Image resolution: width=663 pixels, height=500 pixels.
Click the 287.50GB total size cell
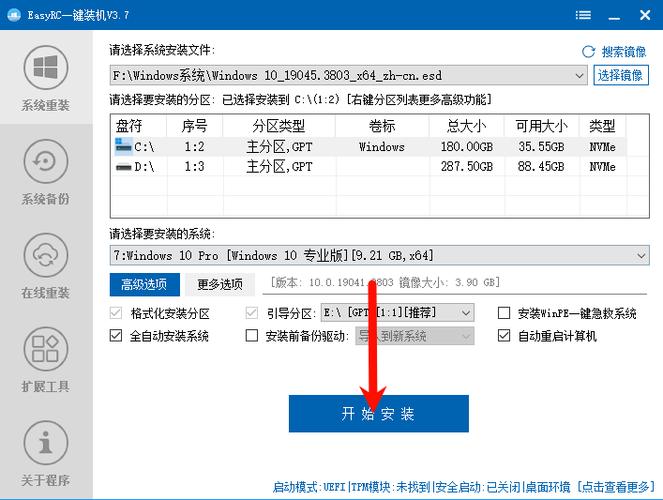pyautogui.click(x=467, y=167)
